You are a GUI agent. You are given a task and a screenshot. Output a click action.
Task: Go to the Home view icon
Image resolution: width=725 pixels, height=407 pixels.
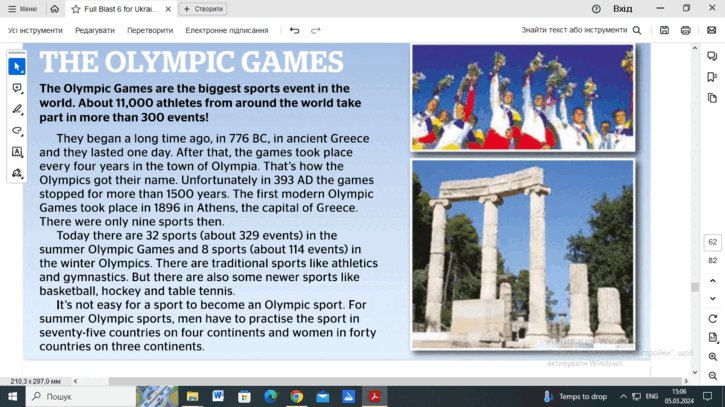(x=55, y=9)
